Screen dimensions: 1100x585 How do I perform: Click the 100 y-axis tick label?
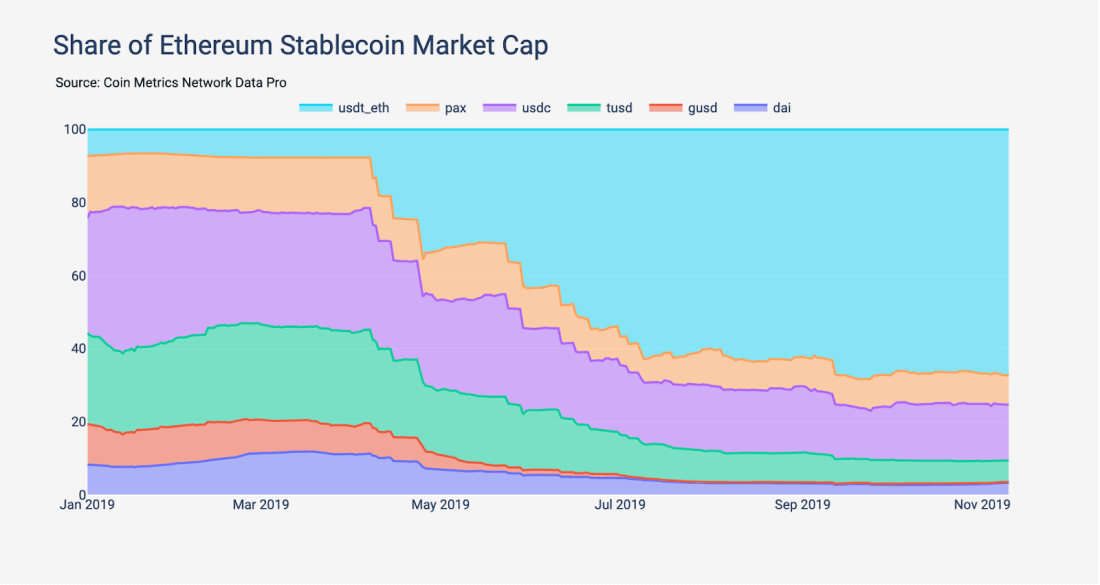point(75,130)
